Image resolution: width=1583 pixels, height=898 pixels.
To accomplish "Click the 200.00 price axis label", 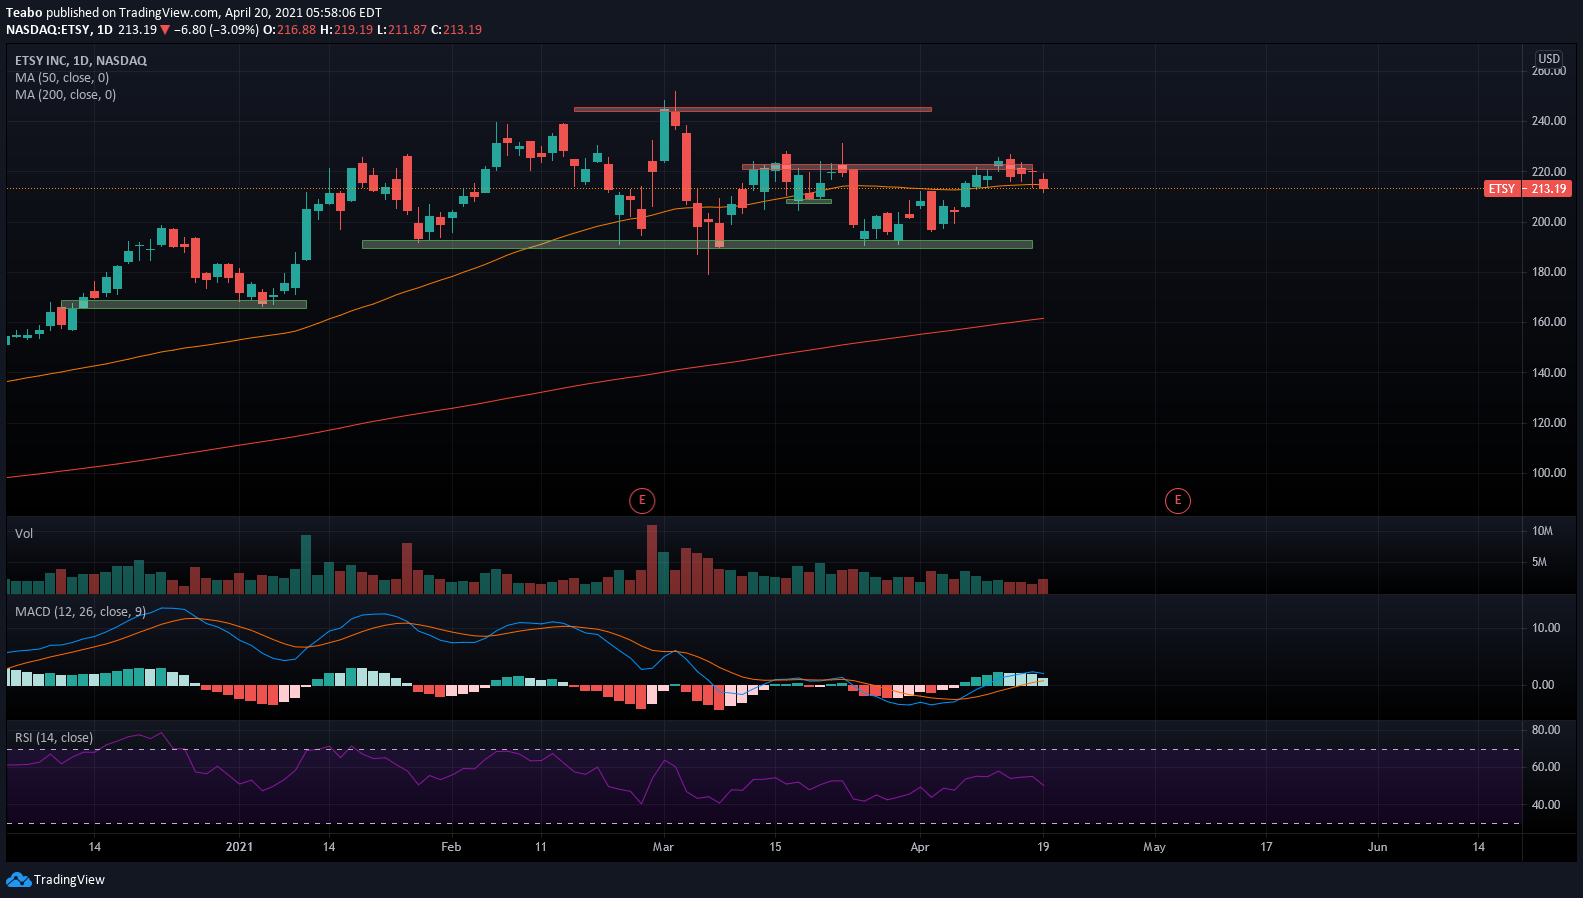I will pyautogui.click(x=1549, y=222).
